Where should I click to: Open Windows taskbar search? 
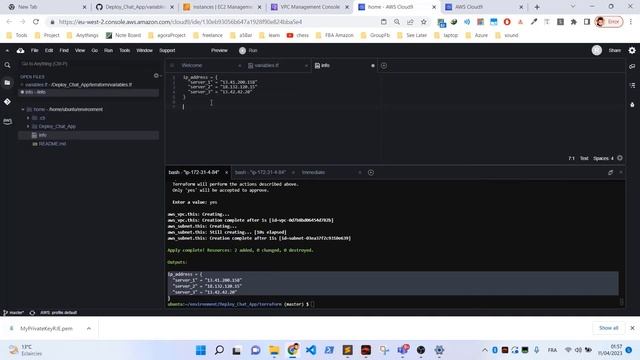(219, 350)
